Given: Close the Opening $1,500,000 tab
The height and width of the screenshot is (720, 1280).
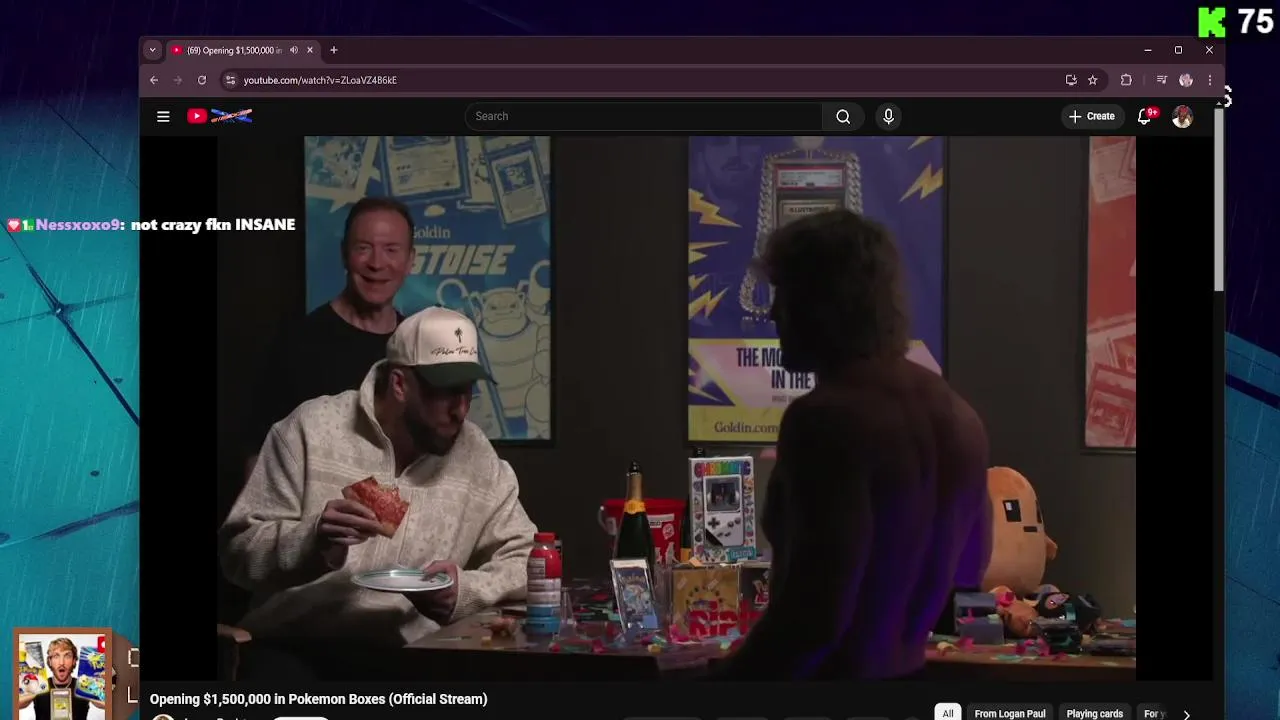Looking at the screenshot, I should click(310, 50).
